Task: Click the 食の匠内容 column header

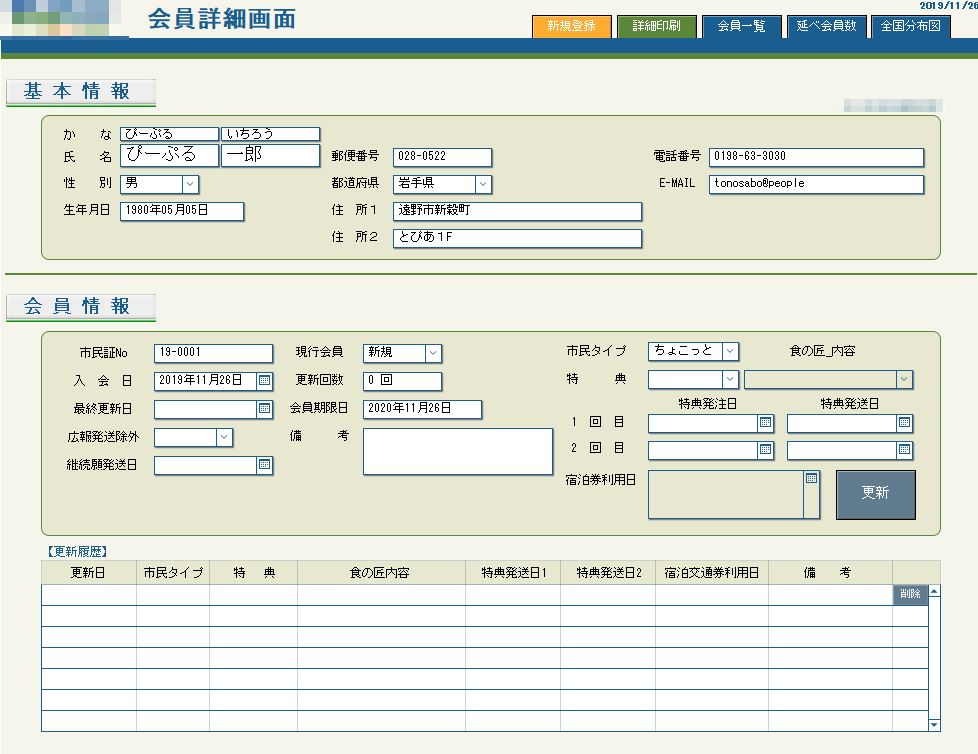Action: click(381, 573)
